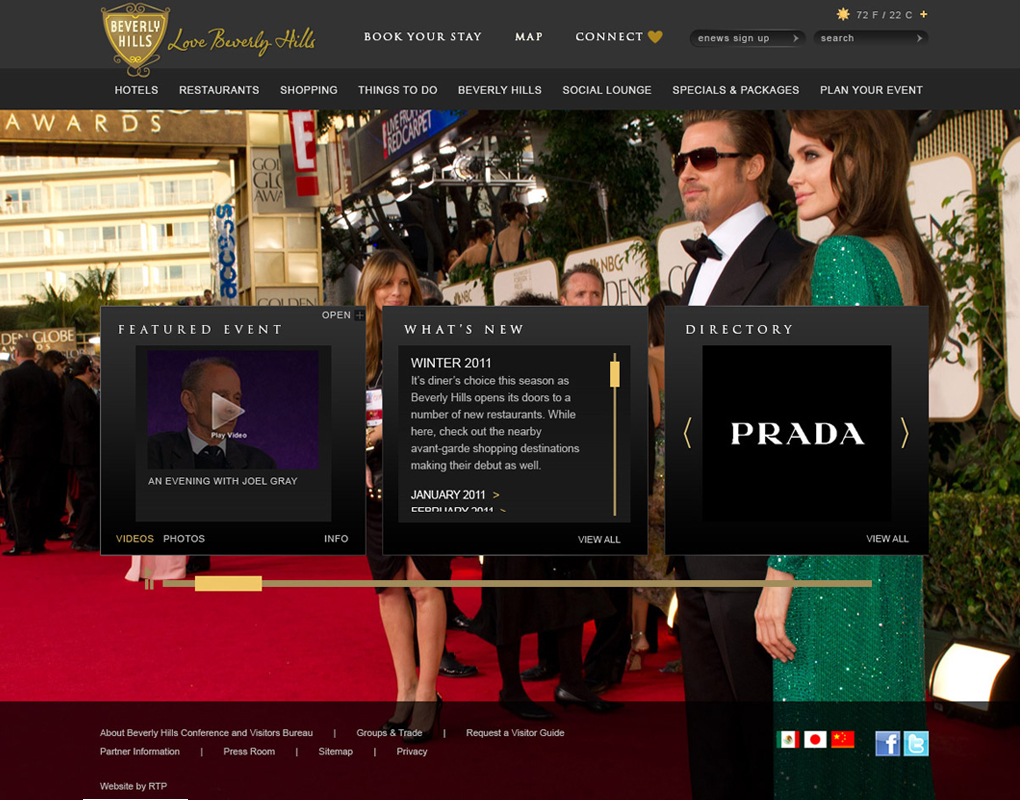Click View All in What's New
This screenshot has height=800, width=1020.
tap(599, 539)
